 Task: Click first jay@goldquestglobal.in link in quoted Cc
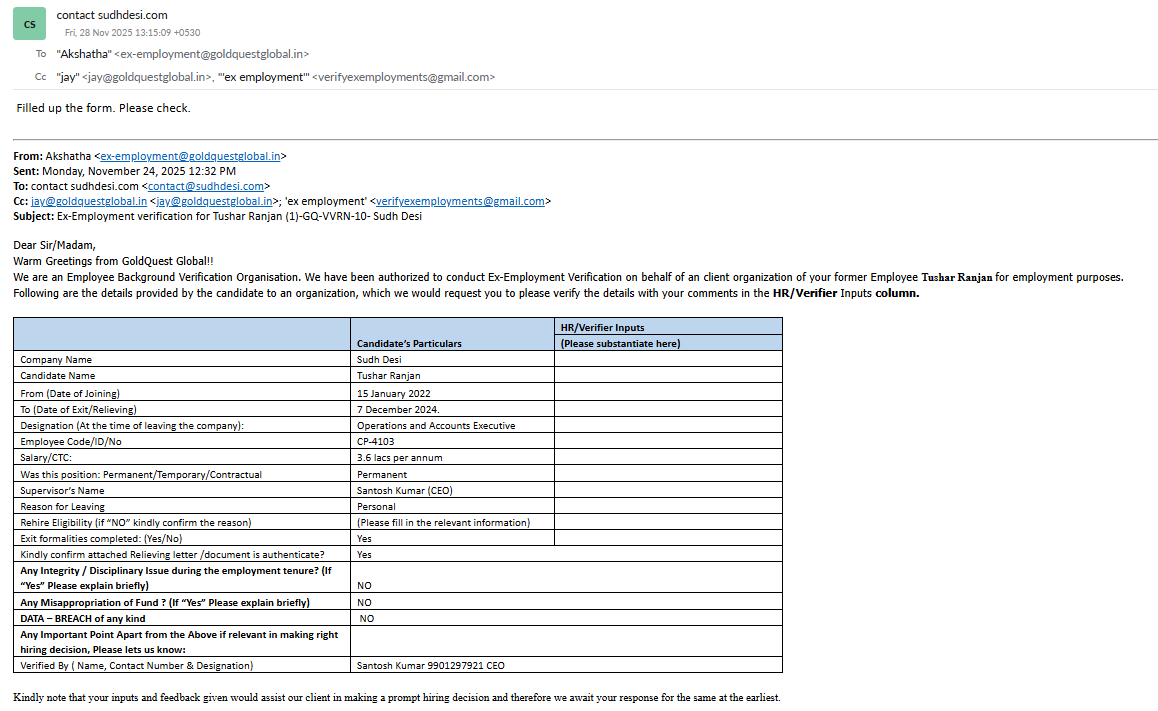point(88,201)
